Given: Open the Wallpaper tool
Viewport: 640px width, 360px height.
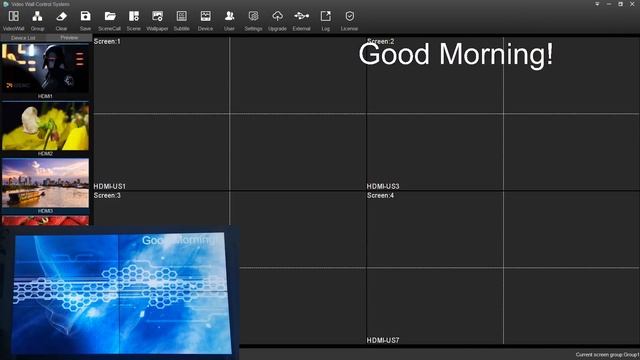Looking at the screenshot, I should 157,20.
